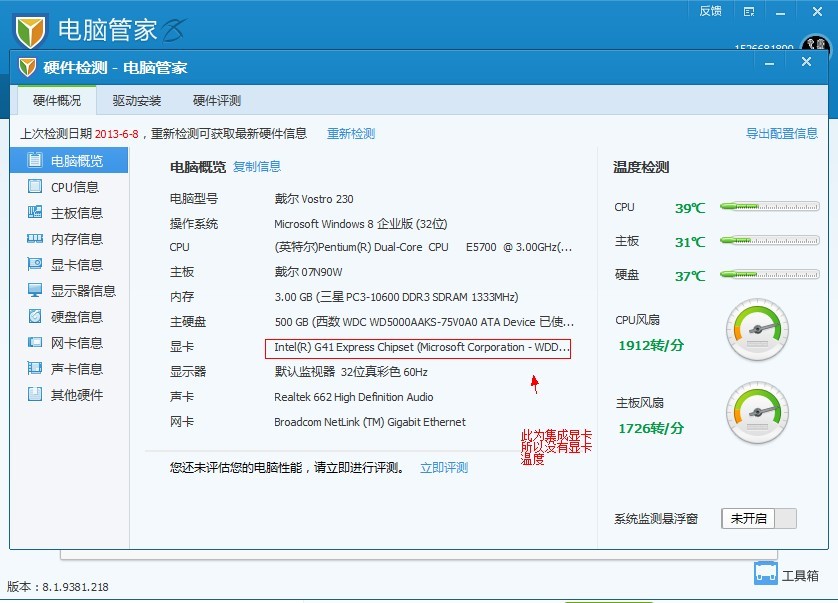Click the 戴尔 Vostro 230 model text

click(314, 199)
